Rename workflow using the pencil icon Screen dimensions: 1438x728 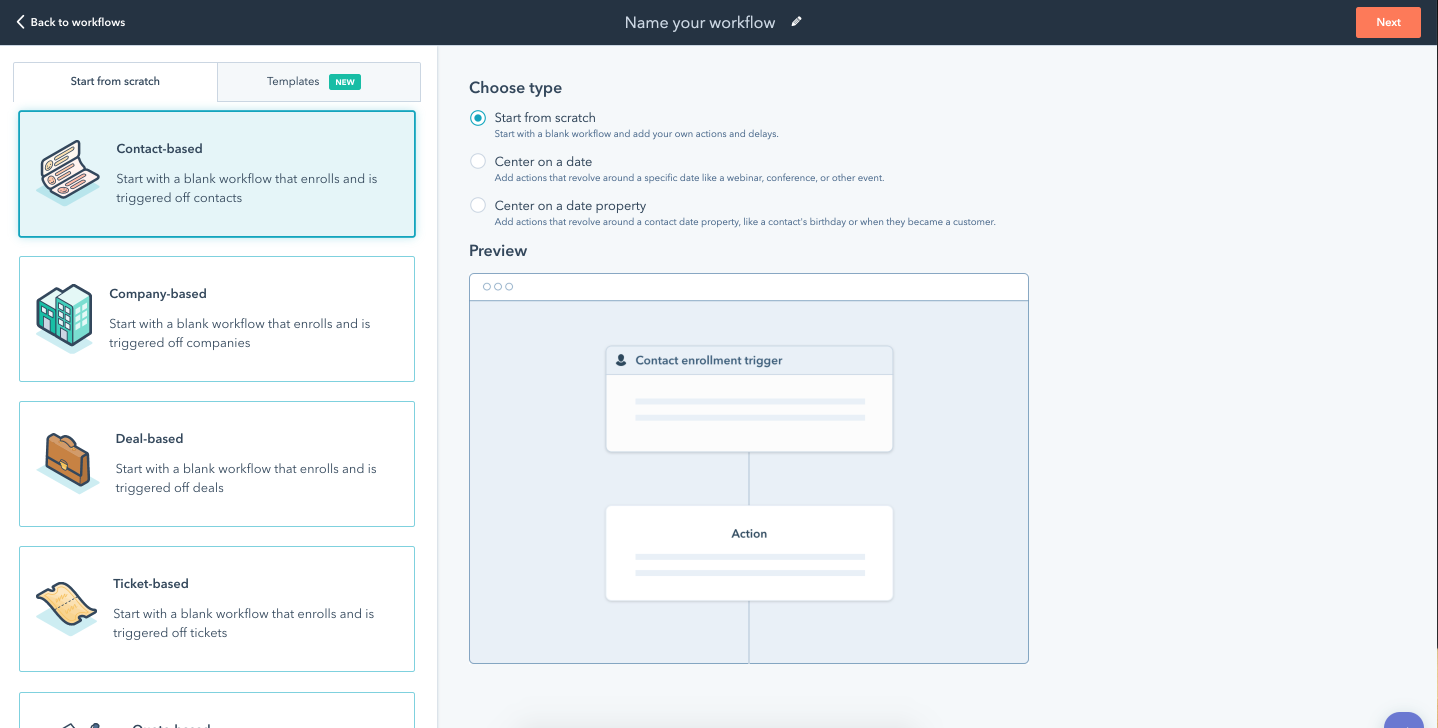795,21
